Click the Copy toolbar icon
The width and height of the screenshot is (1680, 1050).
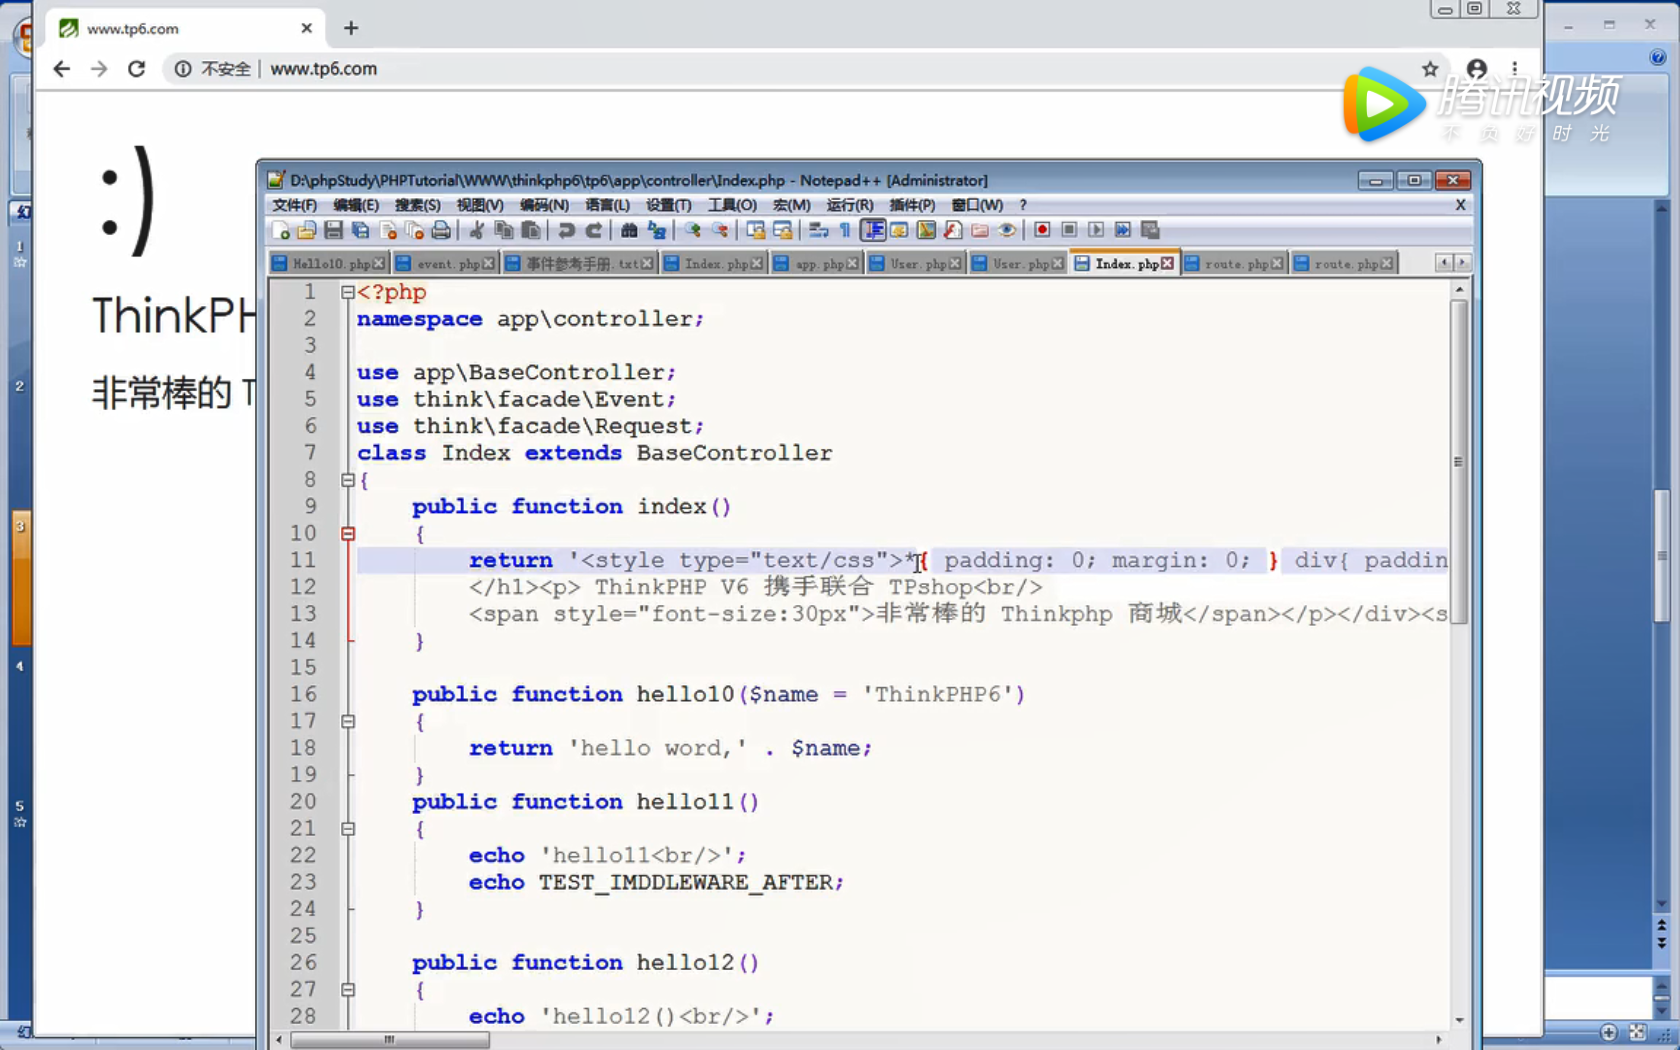tap(504, 231)
